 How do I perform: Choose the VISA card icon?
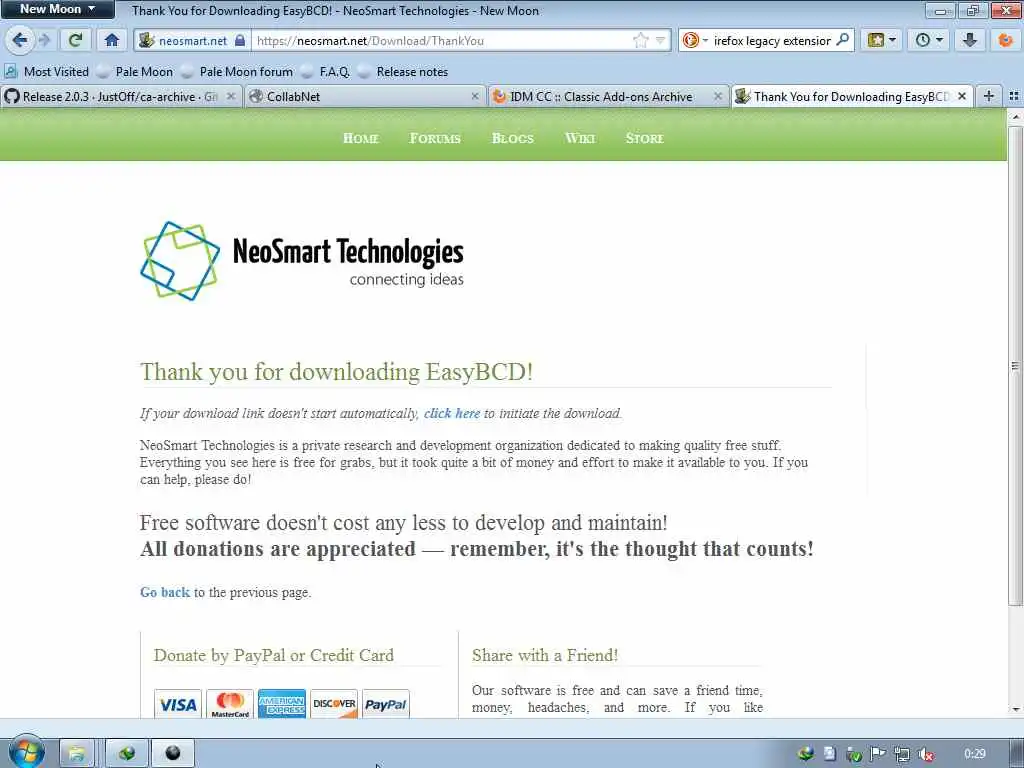(178, 704)
